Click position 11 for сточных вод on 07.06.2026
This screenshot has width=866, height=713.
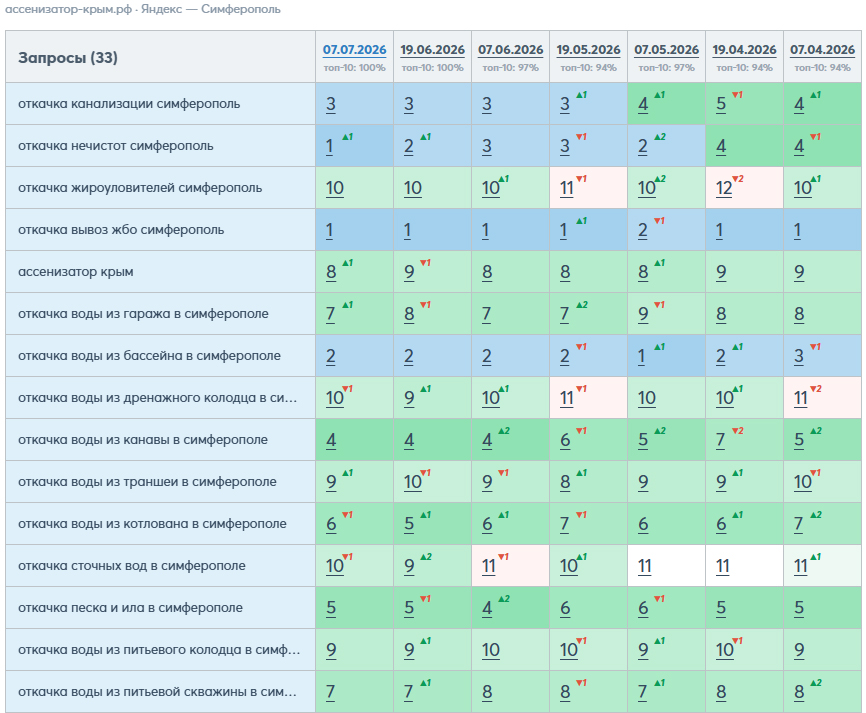(489, 566)
